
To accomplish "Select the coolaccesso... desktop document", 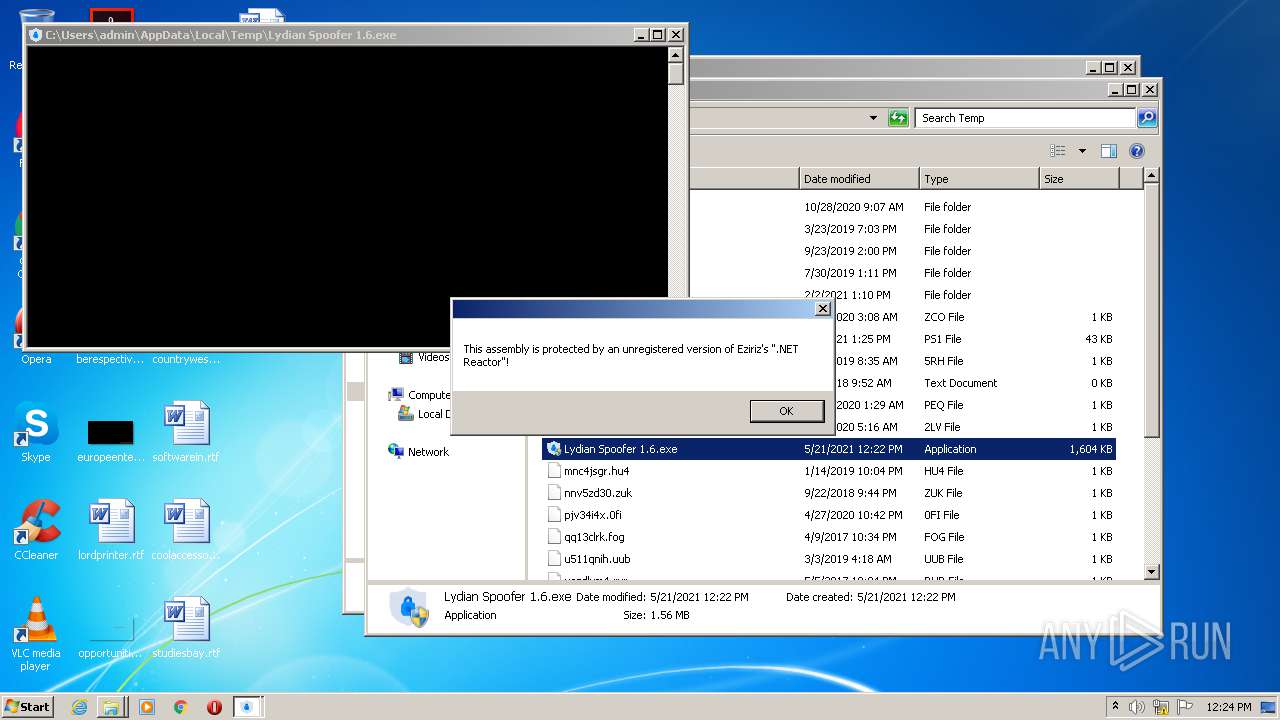I will (x=186, y=531).
